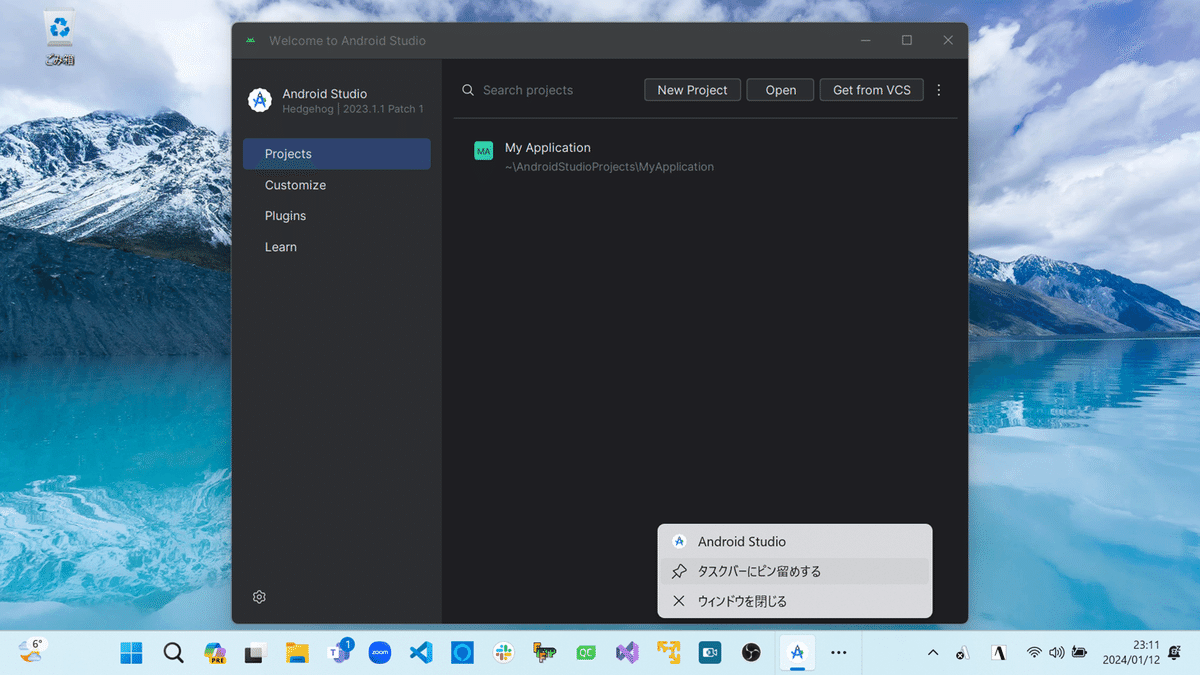Click the X icon beside ウィンドウを閉じる

(x=679, y=601)
